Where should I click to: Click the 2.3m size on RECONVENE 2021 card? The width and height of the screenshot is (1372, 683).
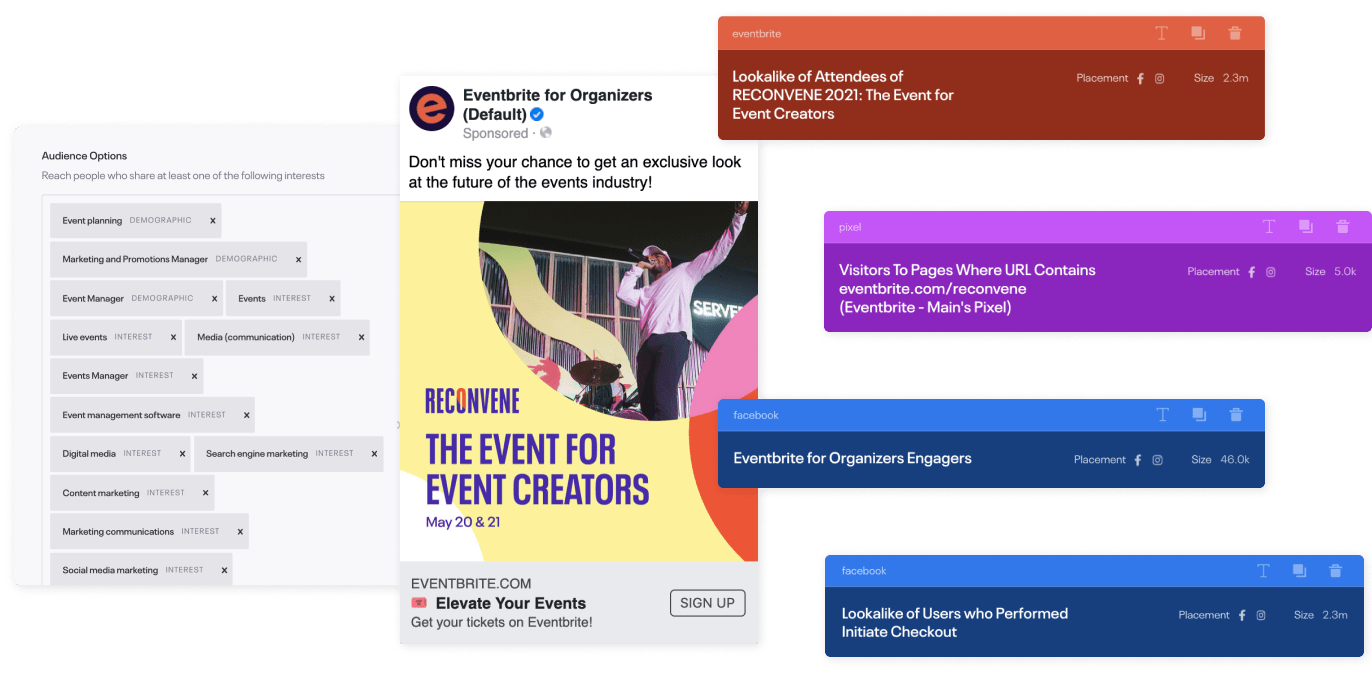tap(1236, 79)
